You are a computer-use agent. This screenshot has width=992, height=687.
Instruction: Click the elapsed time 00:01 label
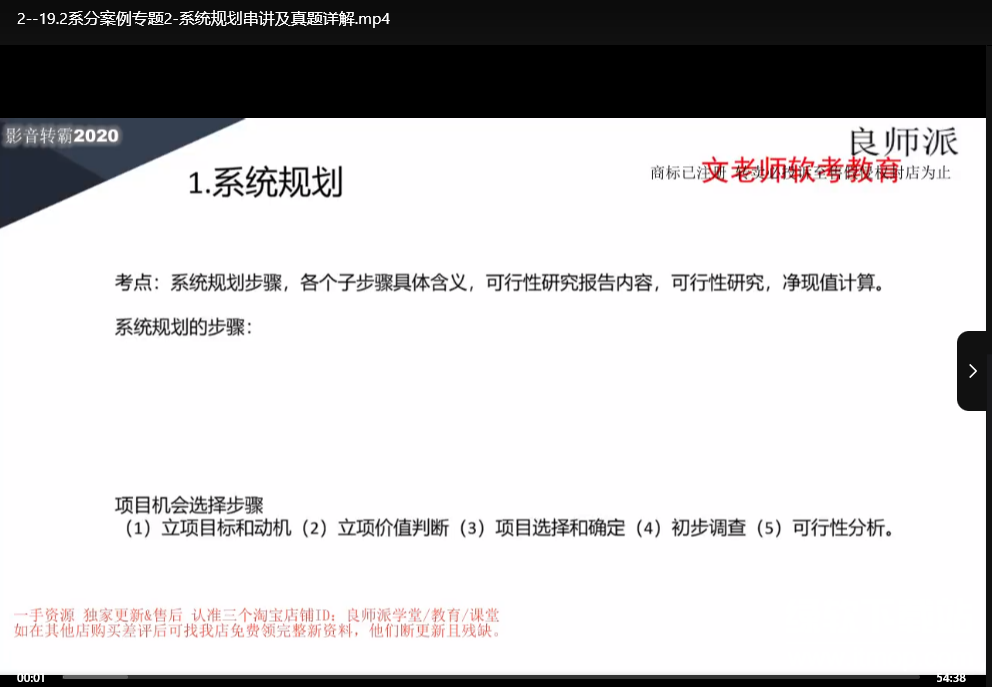pos(31,678)
